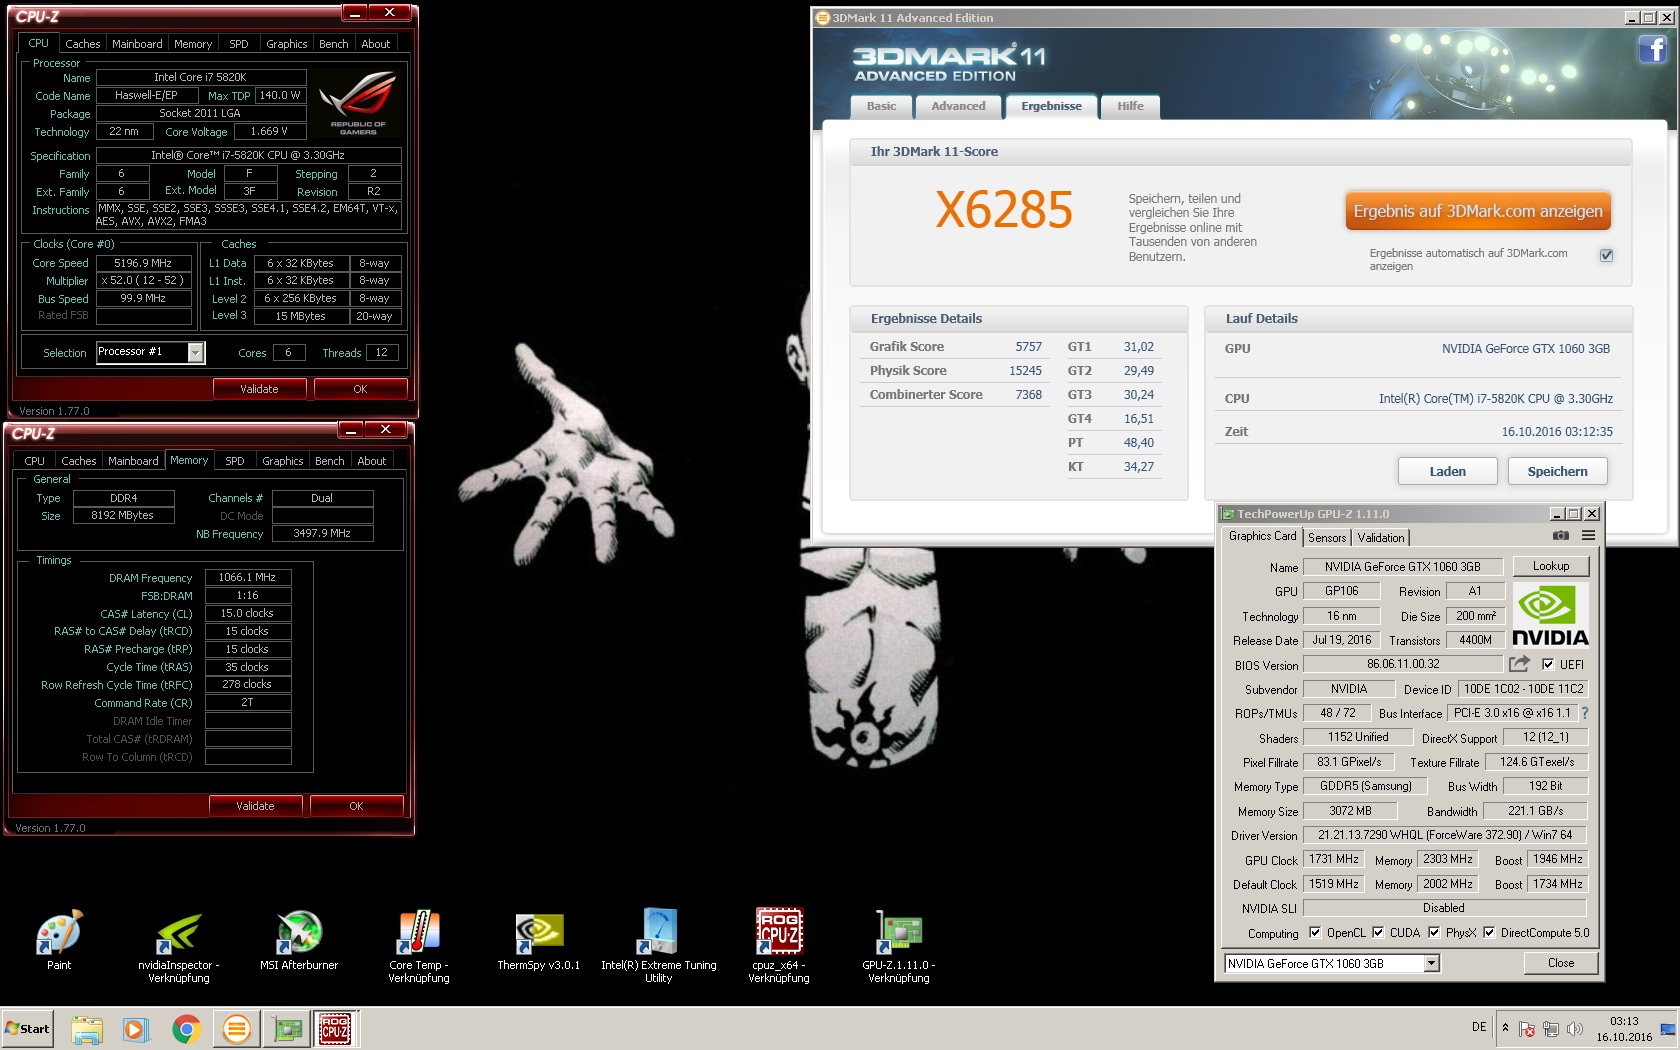
Task: Click the Close button in GPU-Z
Action: click(1560, 963)
